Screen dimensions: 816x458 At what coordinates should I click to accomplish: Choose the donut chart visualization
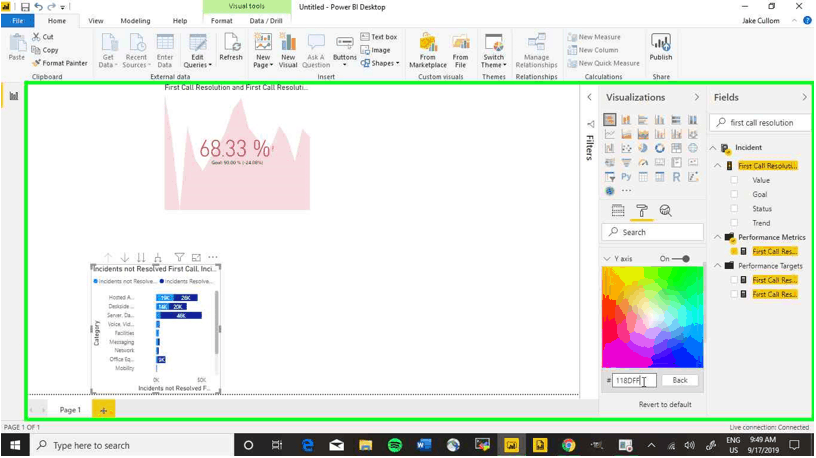(x=659, y=148)
